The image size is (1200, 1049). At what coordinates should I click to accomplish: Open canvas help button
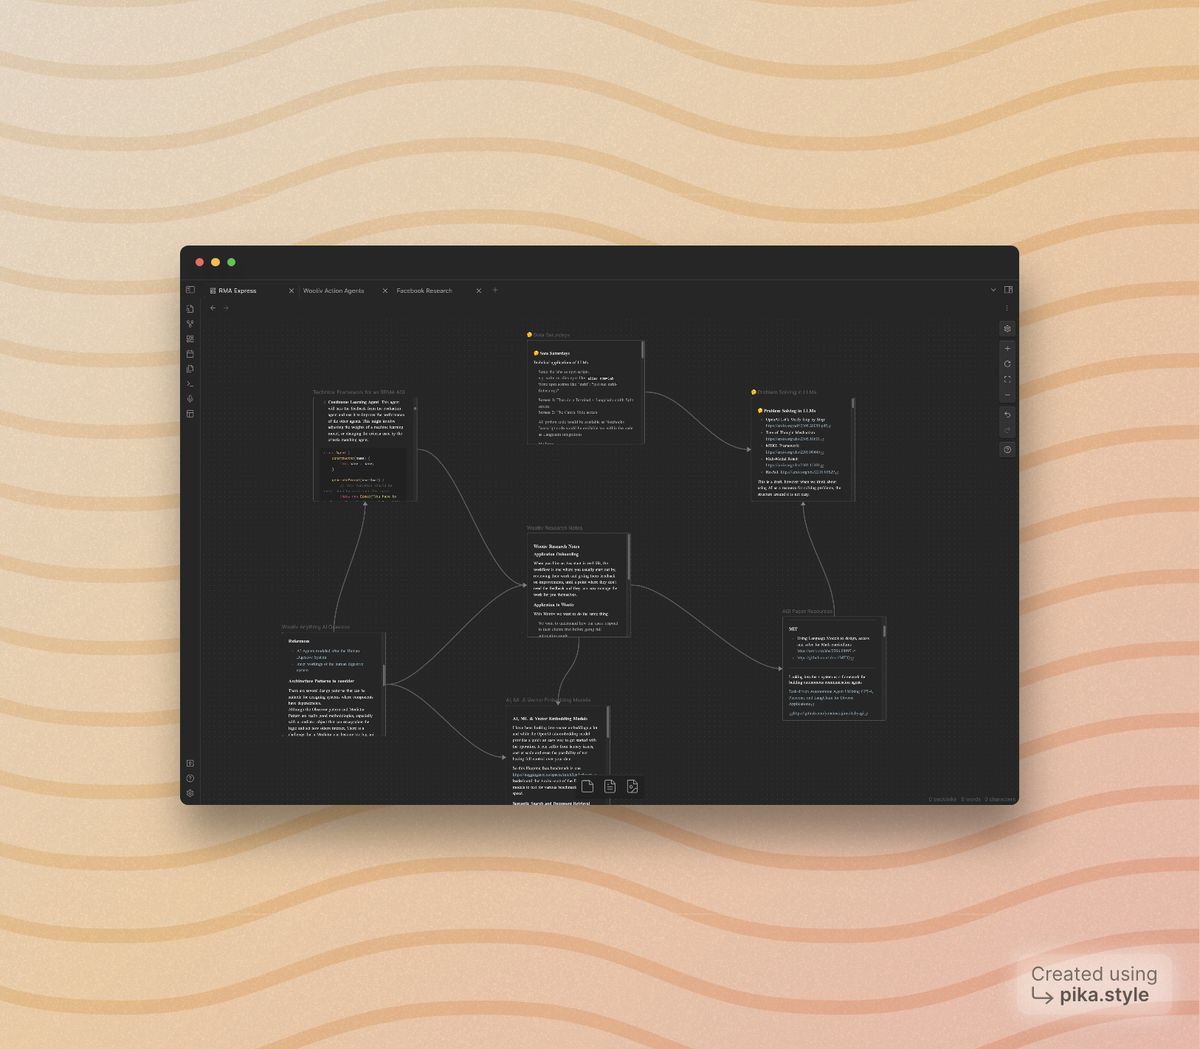[1007, 450]
